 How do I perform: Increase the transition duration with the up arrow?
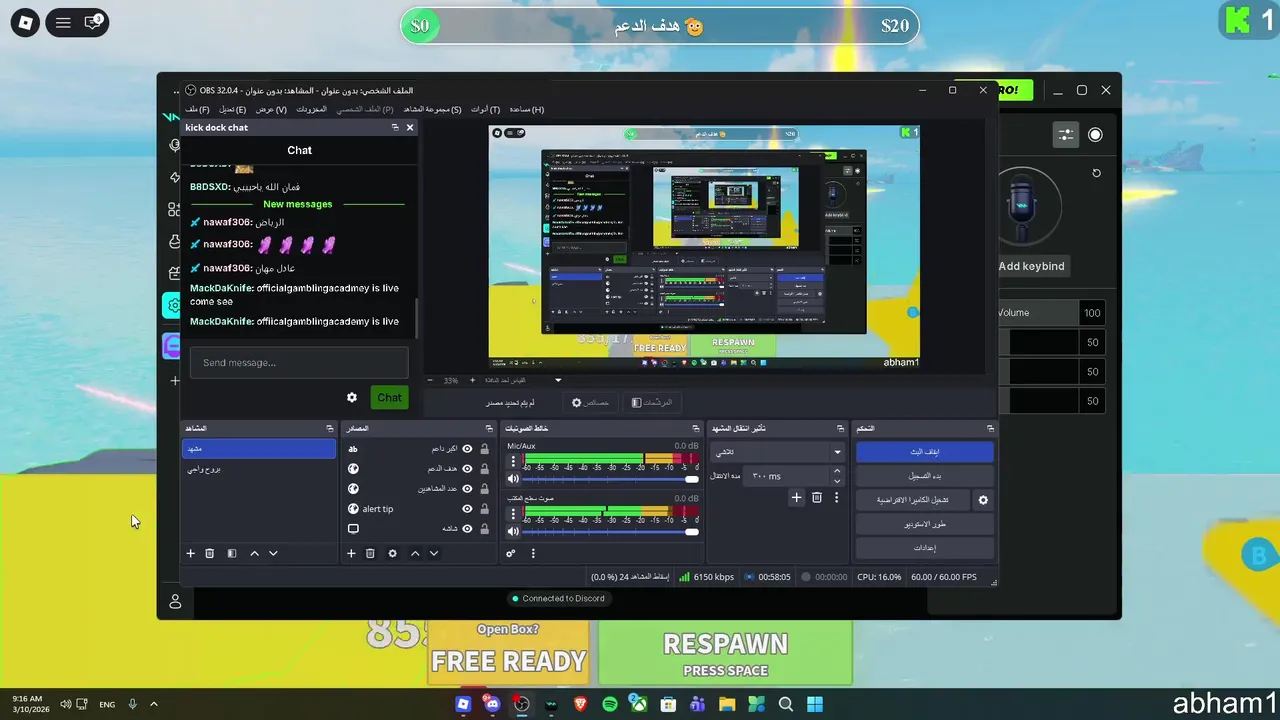[x=837, y=471]
